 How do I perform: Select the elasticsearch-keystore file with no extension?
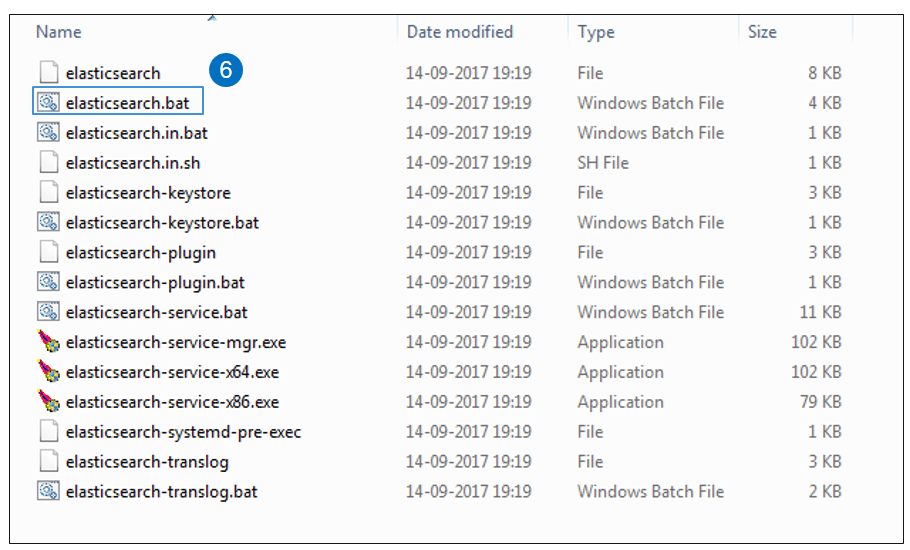tap(148, 192)
